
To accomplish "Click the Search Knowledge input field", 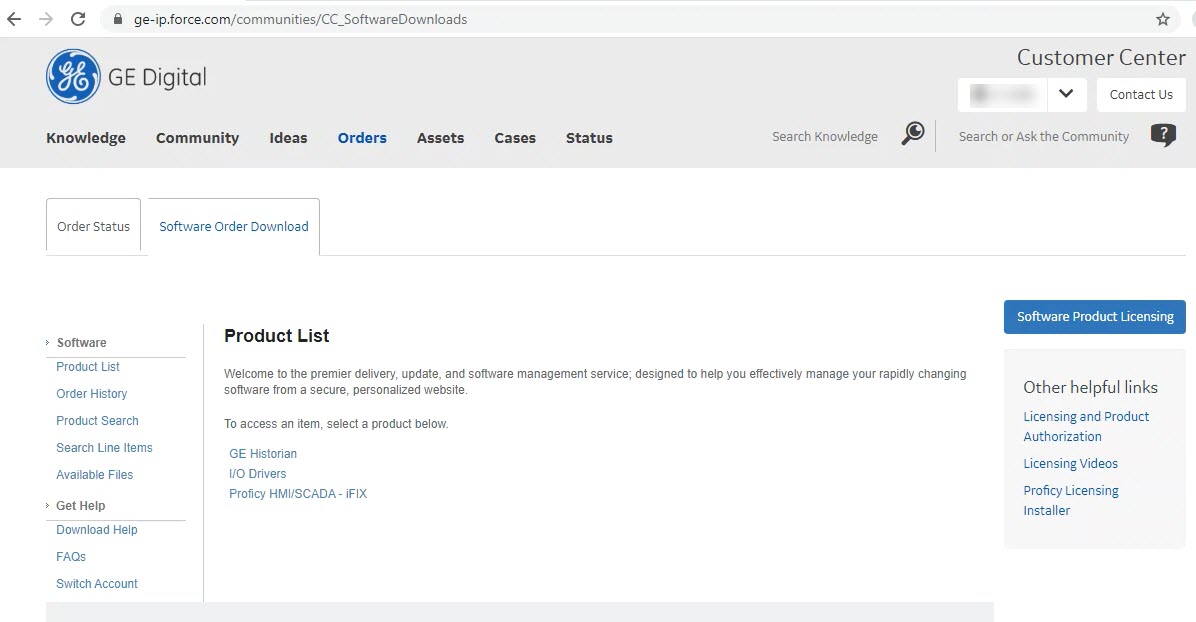I will coord(825,137).
